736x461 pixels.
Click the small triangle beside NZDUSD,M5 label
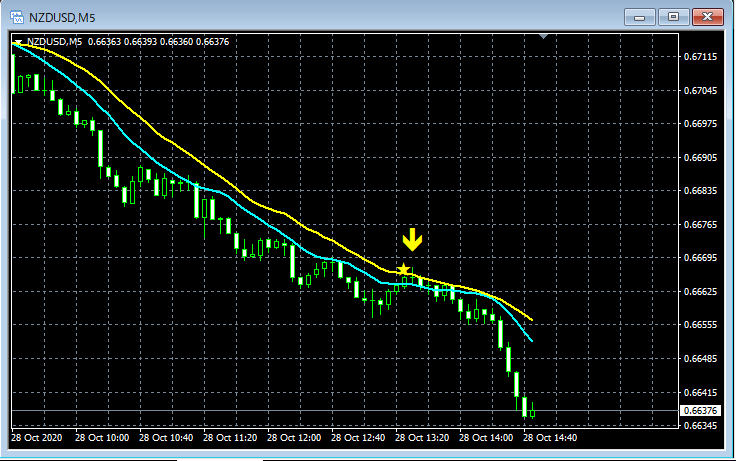(18, 42)
